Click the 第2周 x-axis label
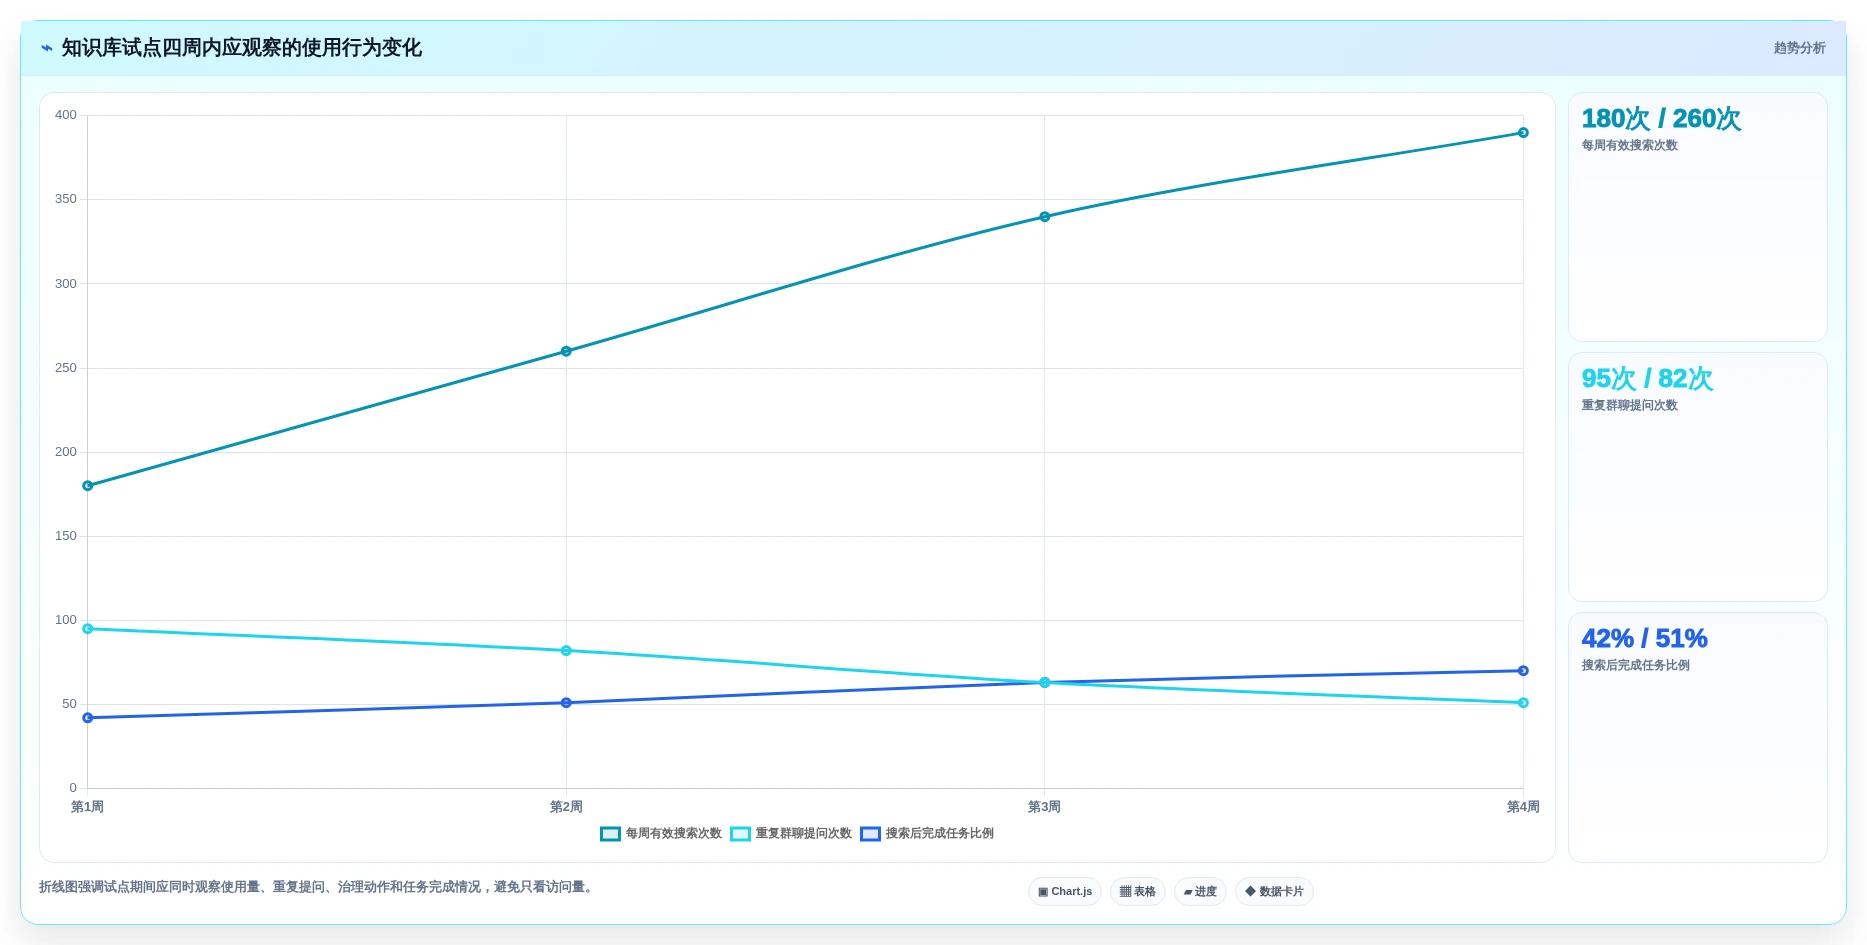 566,807
